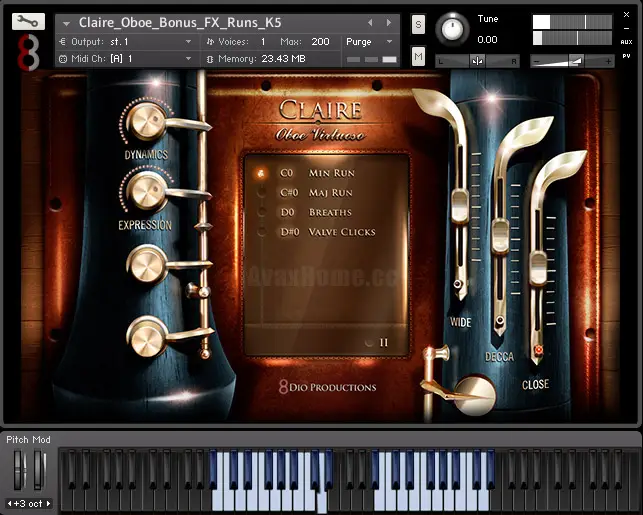The width and height of the screenshot is (643, 515).
Task: Turn the Dynamics knob
Action: click(146, 121)
